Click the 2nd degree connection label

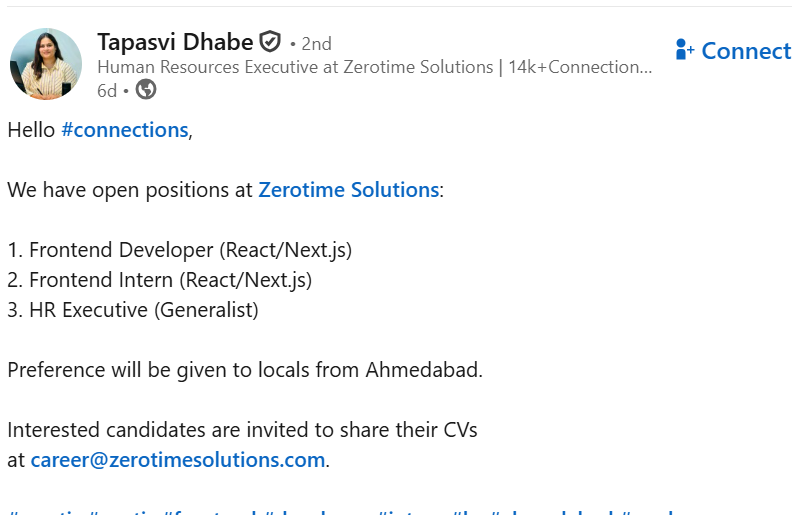click(316, 44)
